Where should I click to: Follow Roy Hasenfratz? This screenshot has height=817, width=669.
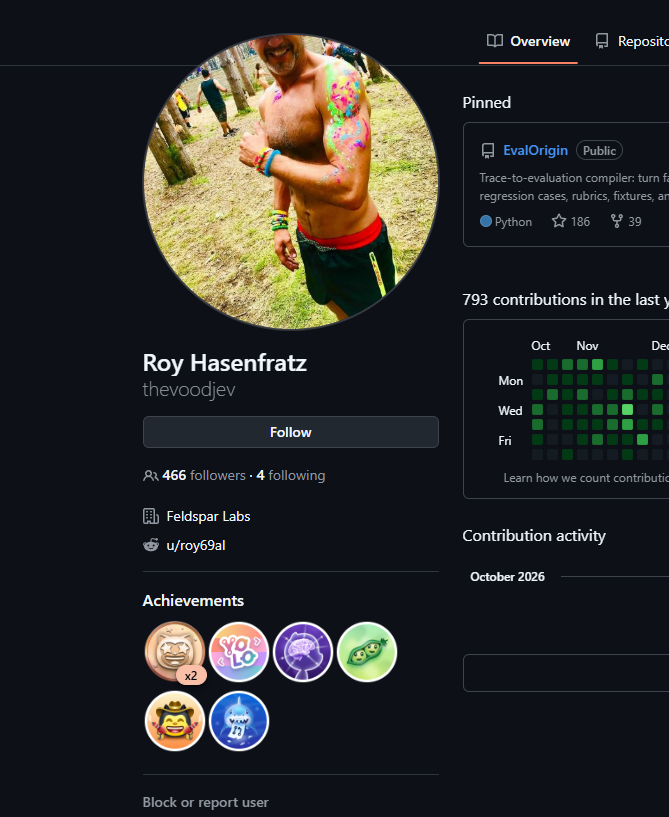click(x=291, y=432)
